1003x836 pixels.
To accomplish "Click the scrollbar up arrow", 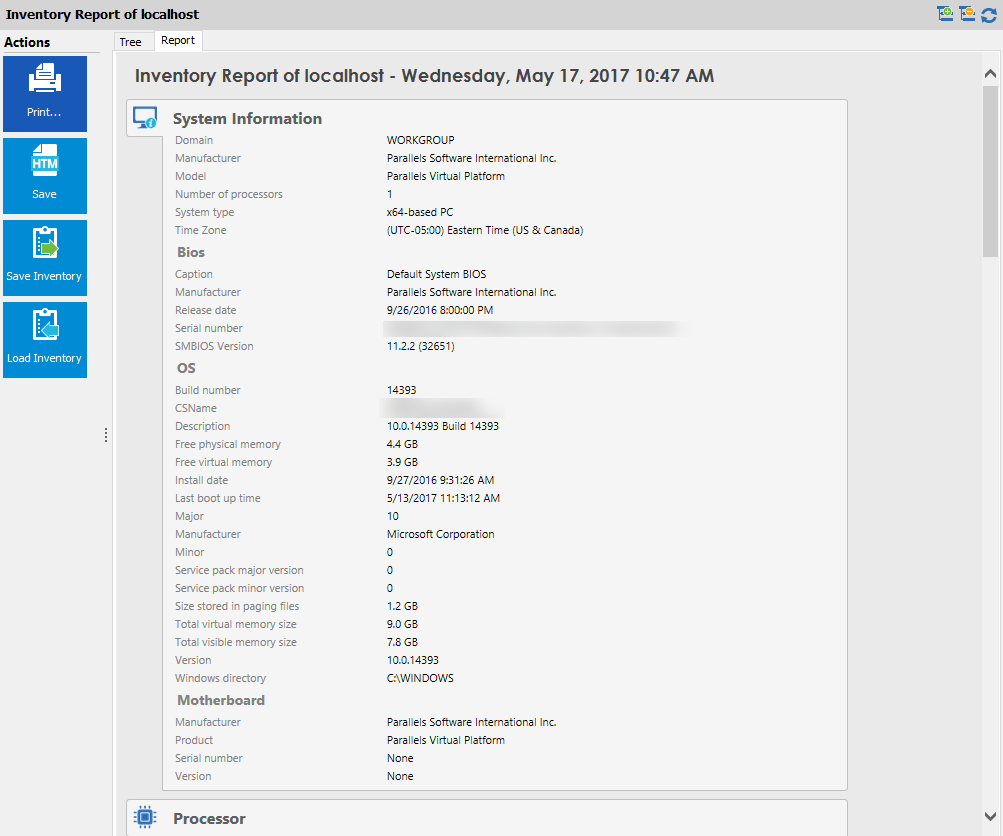I will pyautogui.click(x=990, y=74).
